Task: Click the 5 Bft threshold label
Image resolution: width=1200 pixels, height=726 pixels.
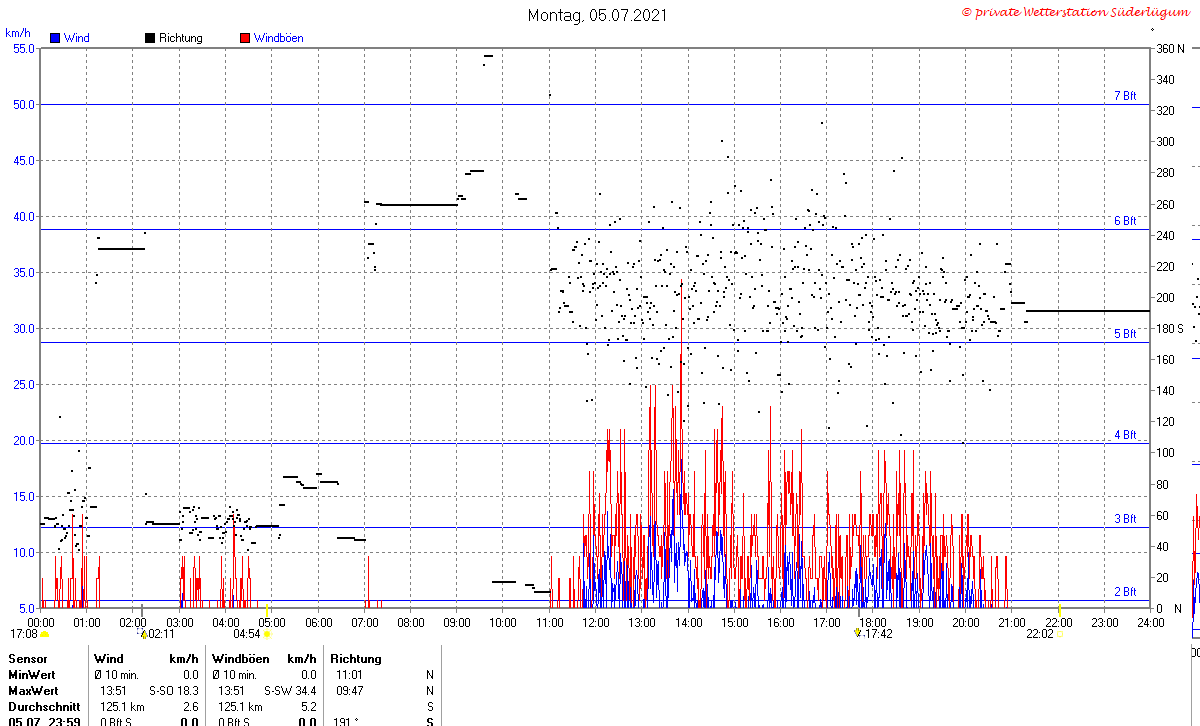Action: (1125, 334)
